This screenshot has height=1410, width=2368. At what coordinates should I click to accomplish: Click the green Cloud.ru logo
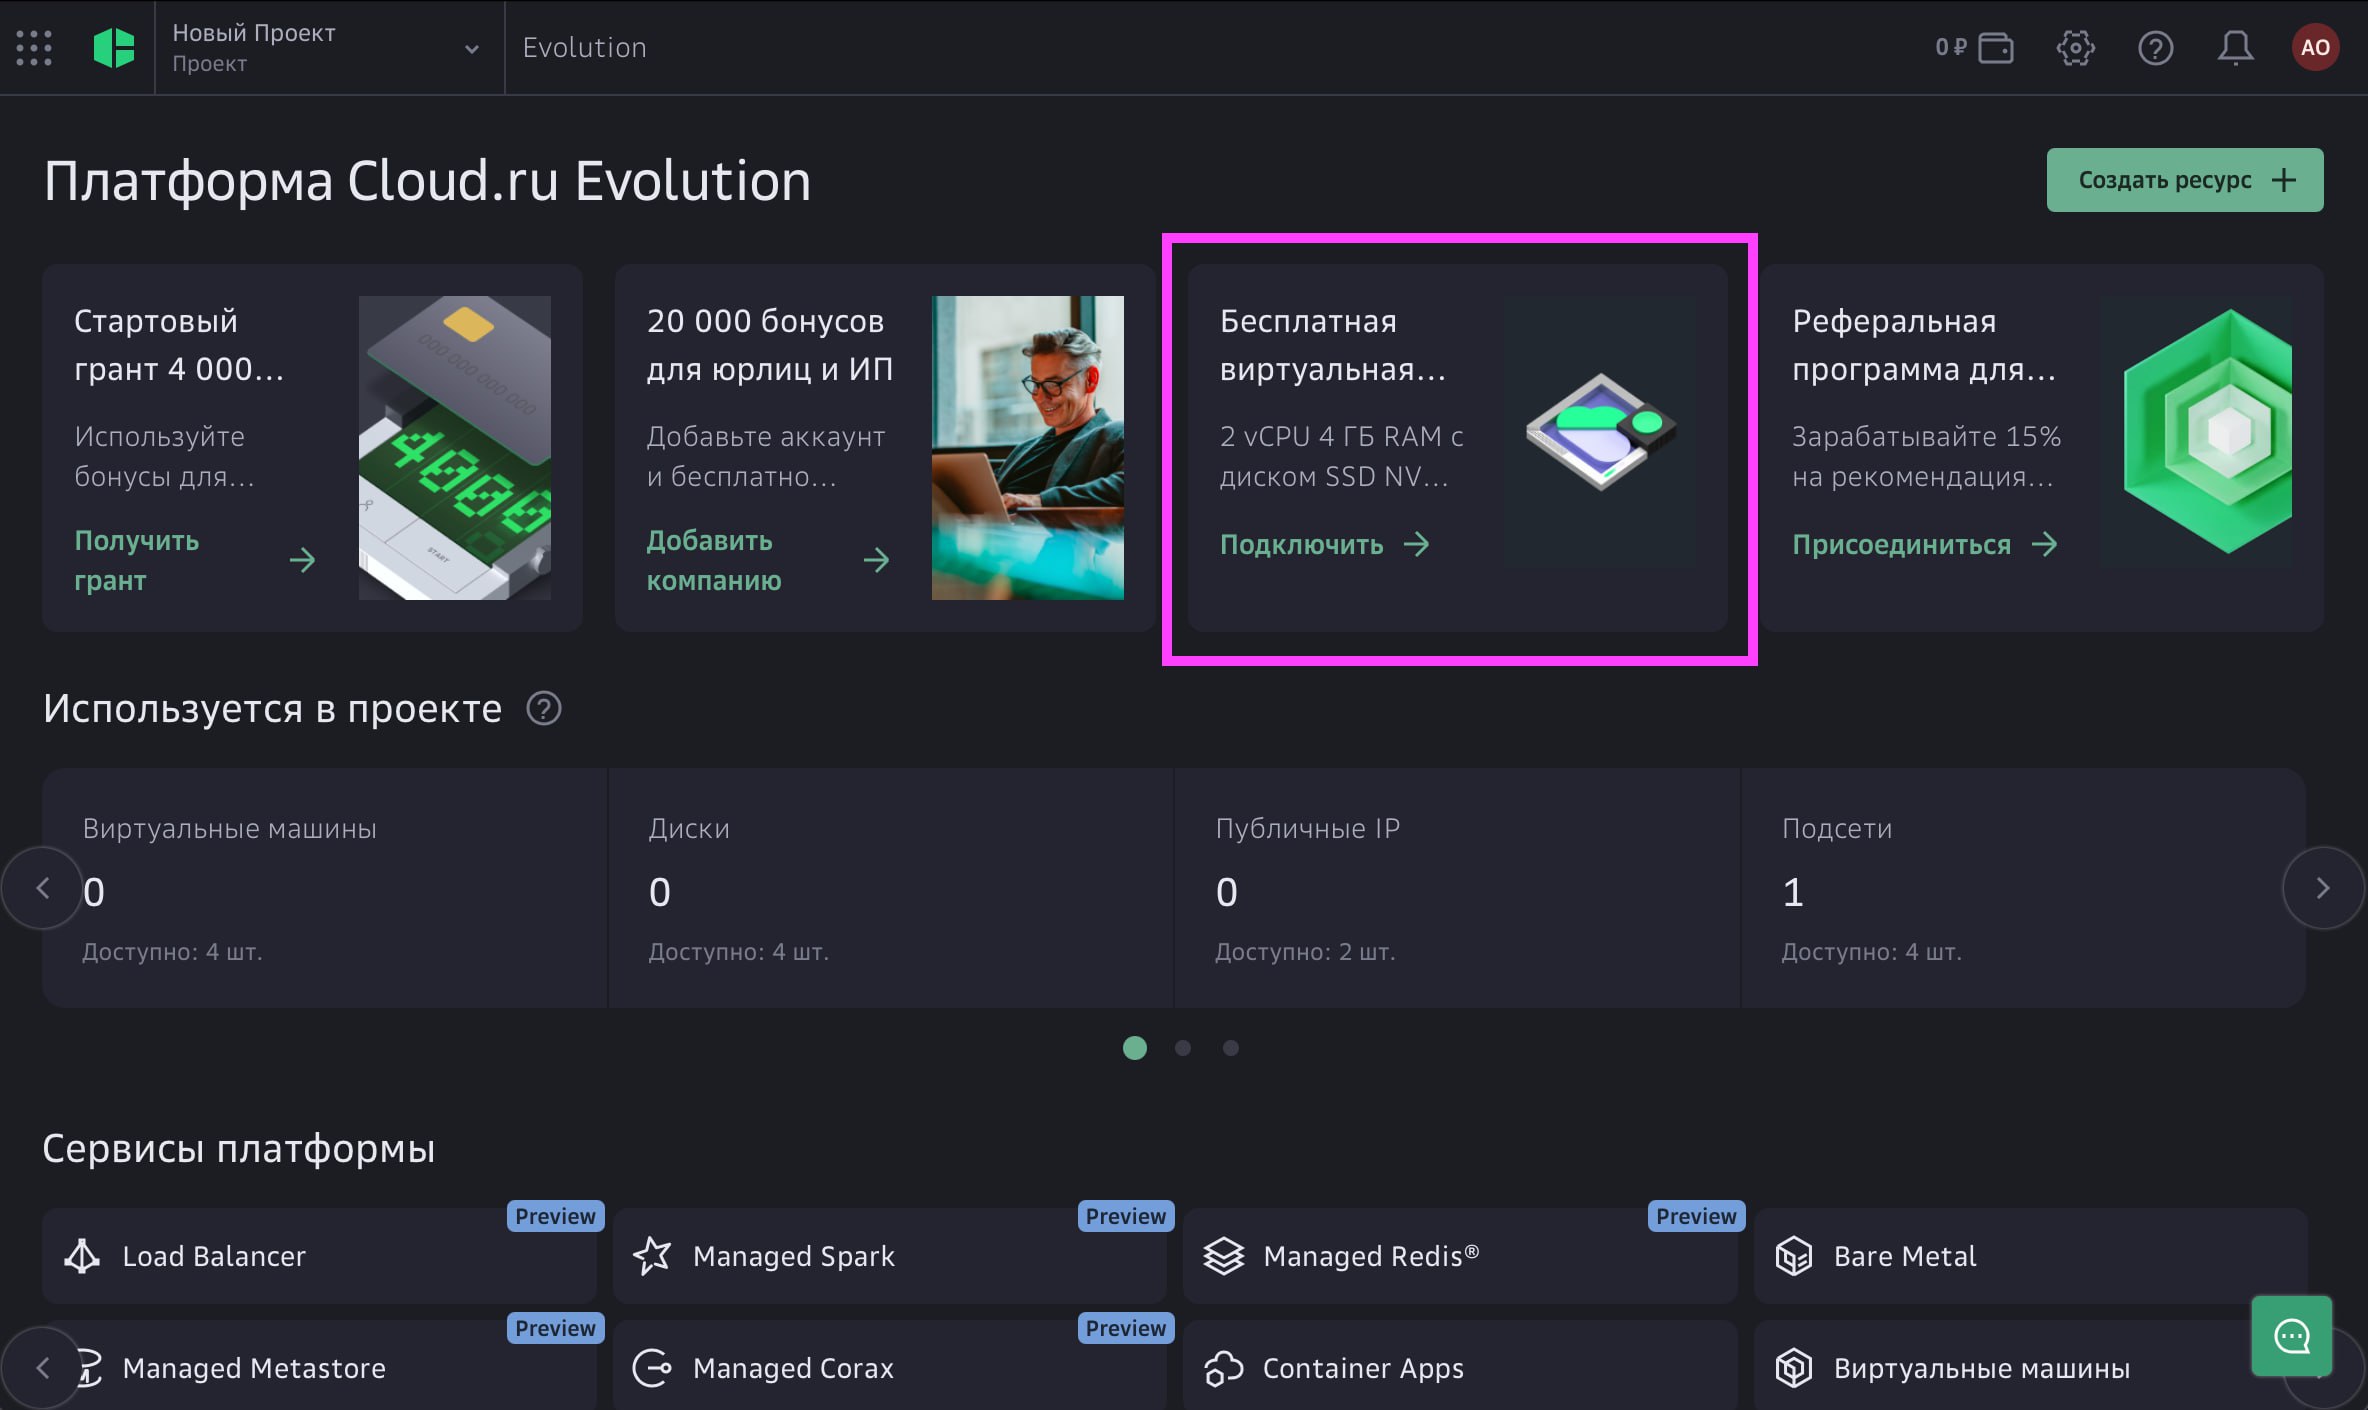[114, 47]
